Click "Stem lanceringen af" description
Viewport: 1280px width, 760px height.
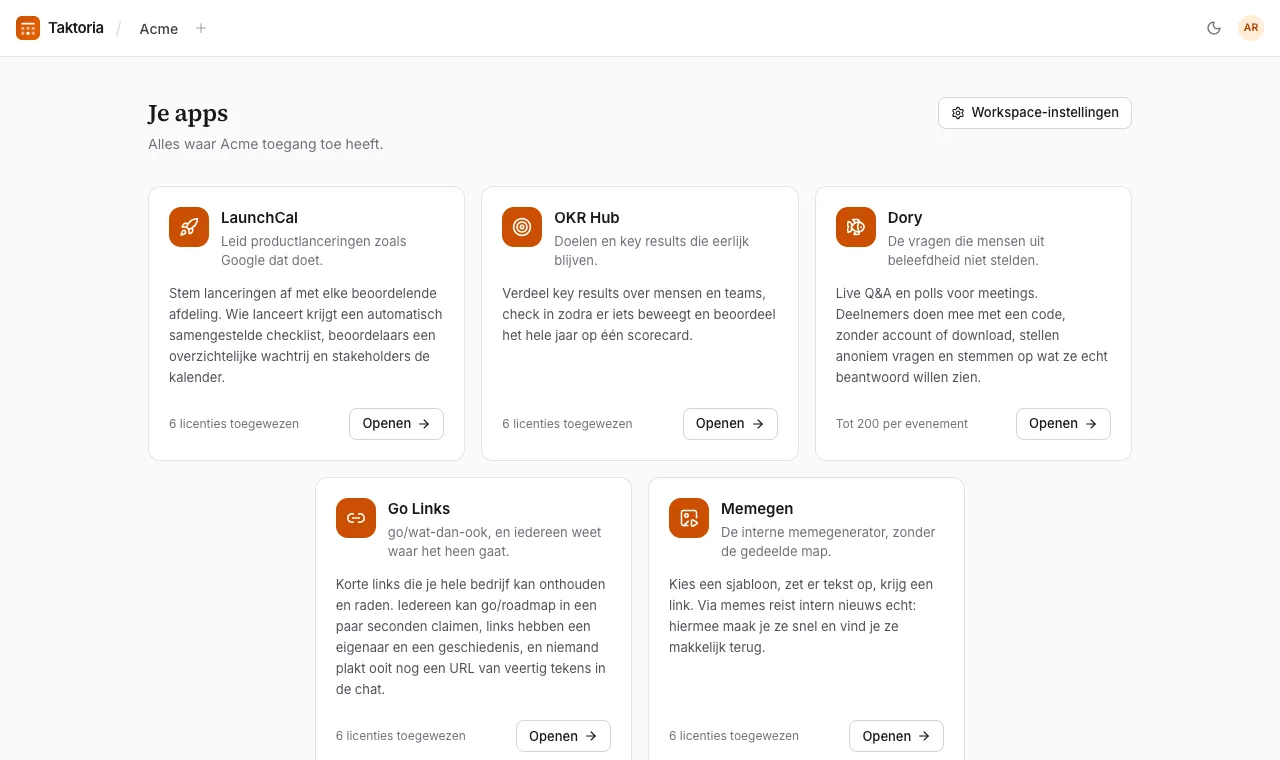tap(306, 335)
